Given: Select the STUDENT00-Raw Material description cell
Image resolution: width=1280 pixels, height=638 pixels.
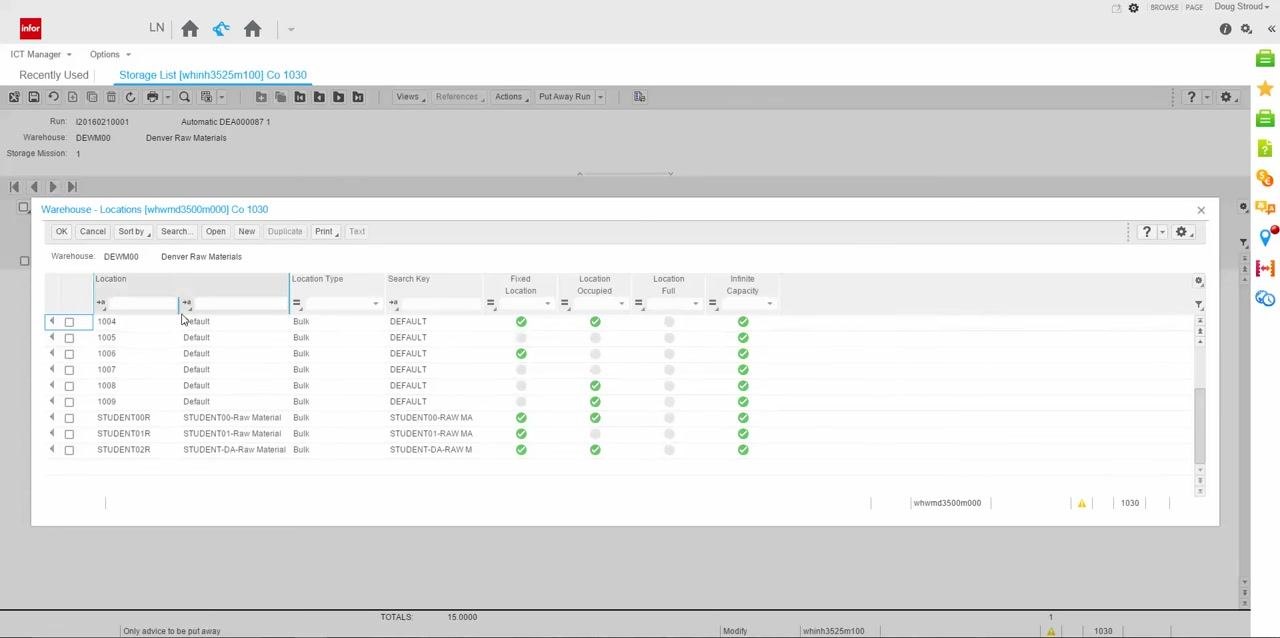Looking at the screenshot, I should tap(232, 418).
